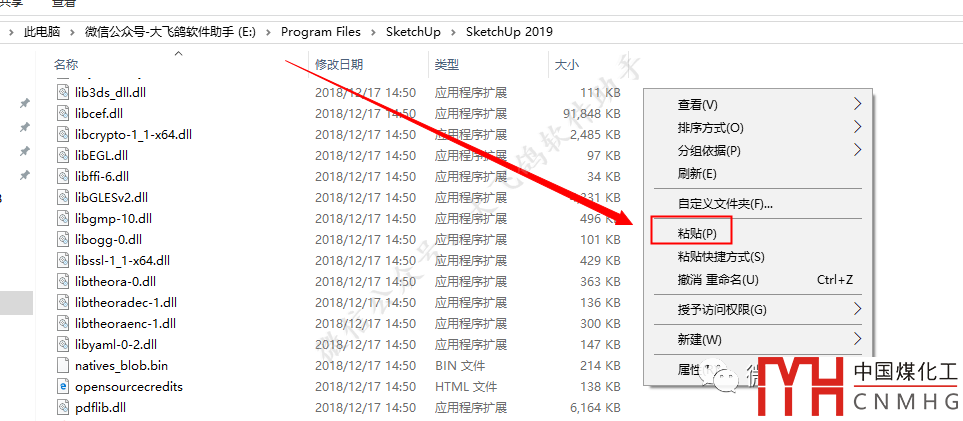Choose 撤消 重命名(U) in the context menu
This screenshot has height=421, width=963.
(718, 280)
